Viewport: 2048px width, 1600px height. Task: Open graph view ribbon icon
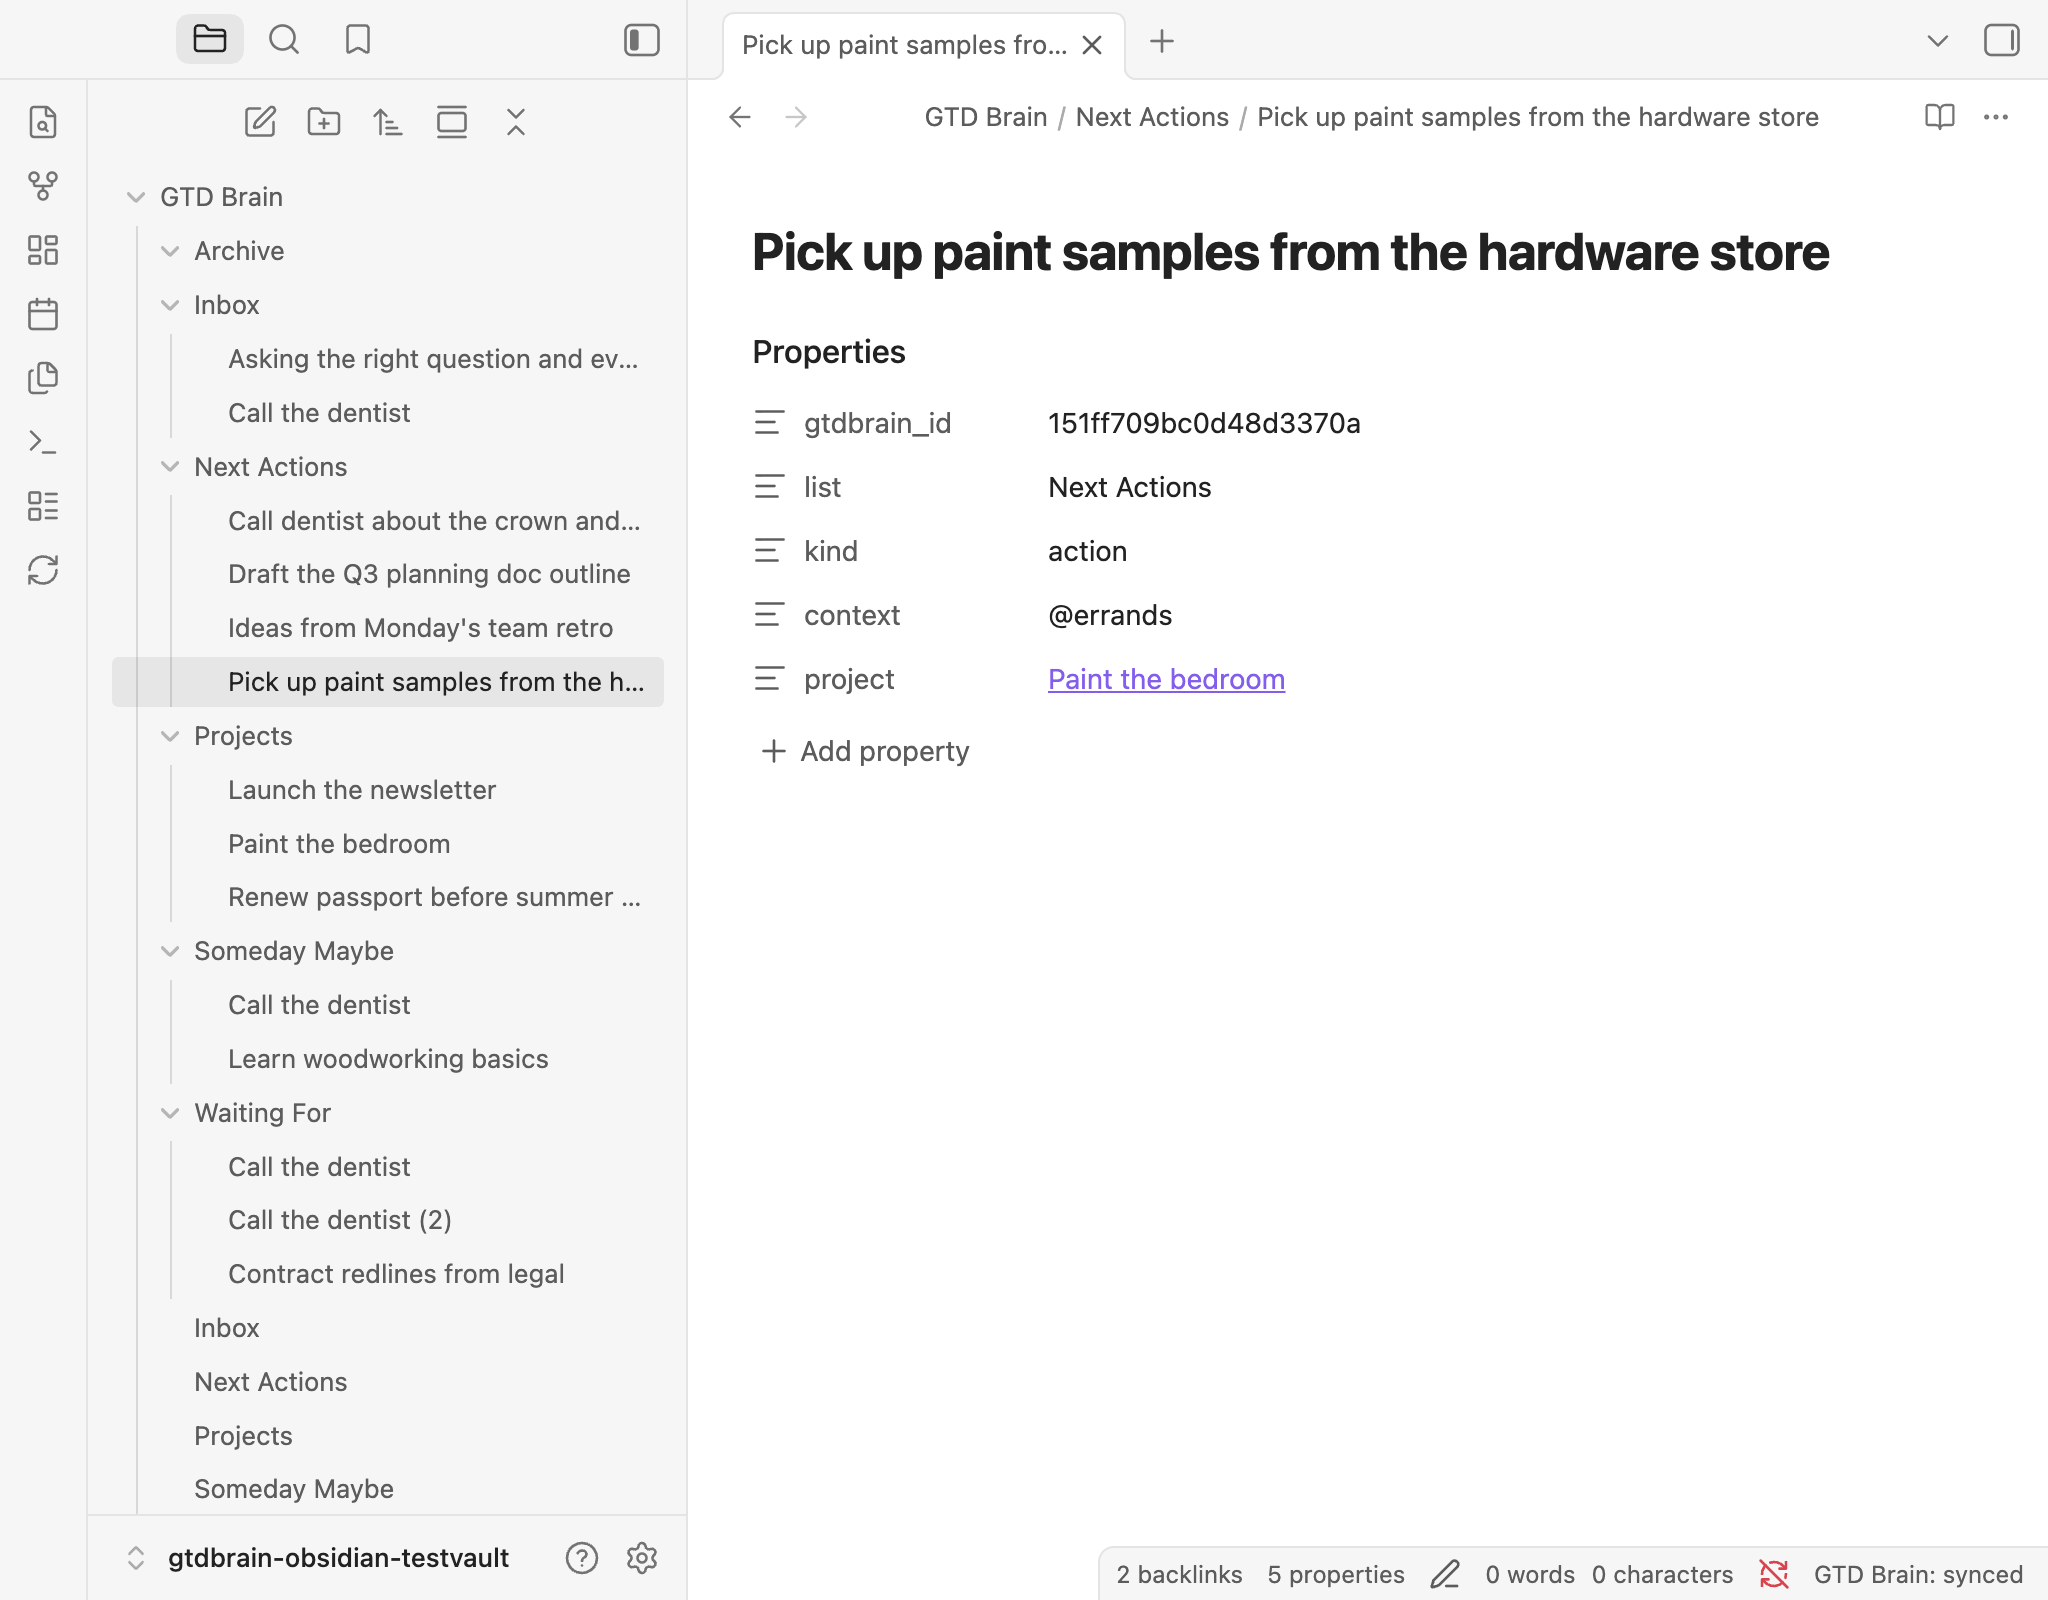point(43,186)
